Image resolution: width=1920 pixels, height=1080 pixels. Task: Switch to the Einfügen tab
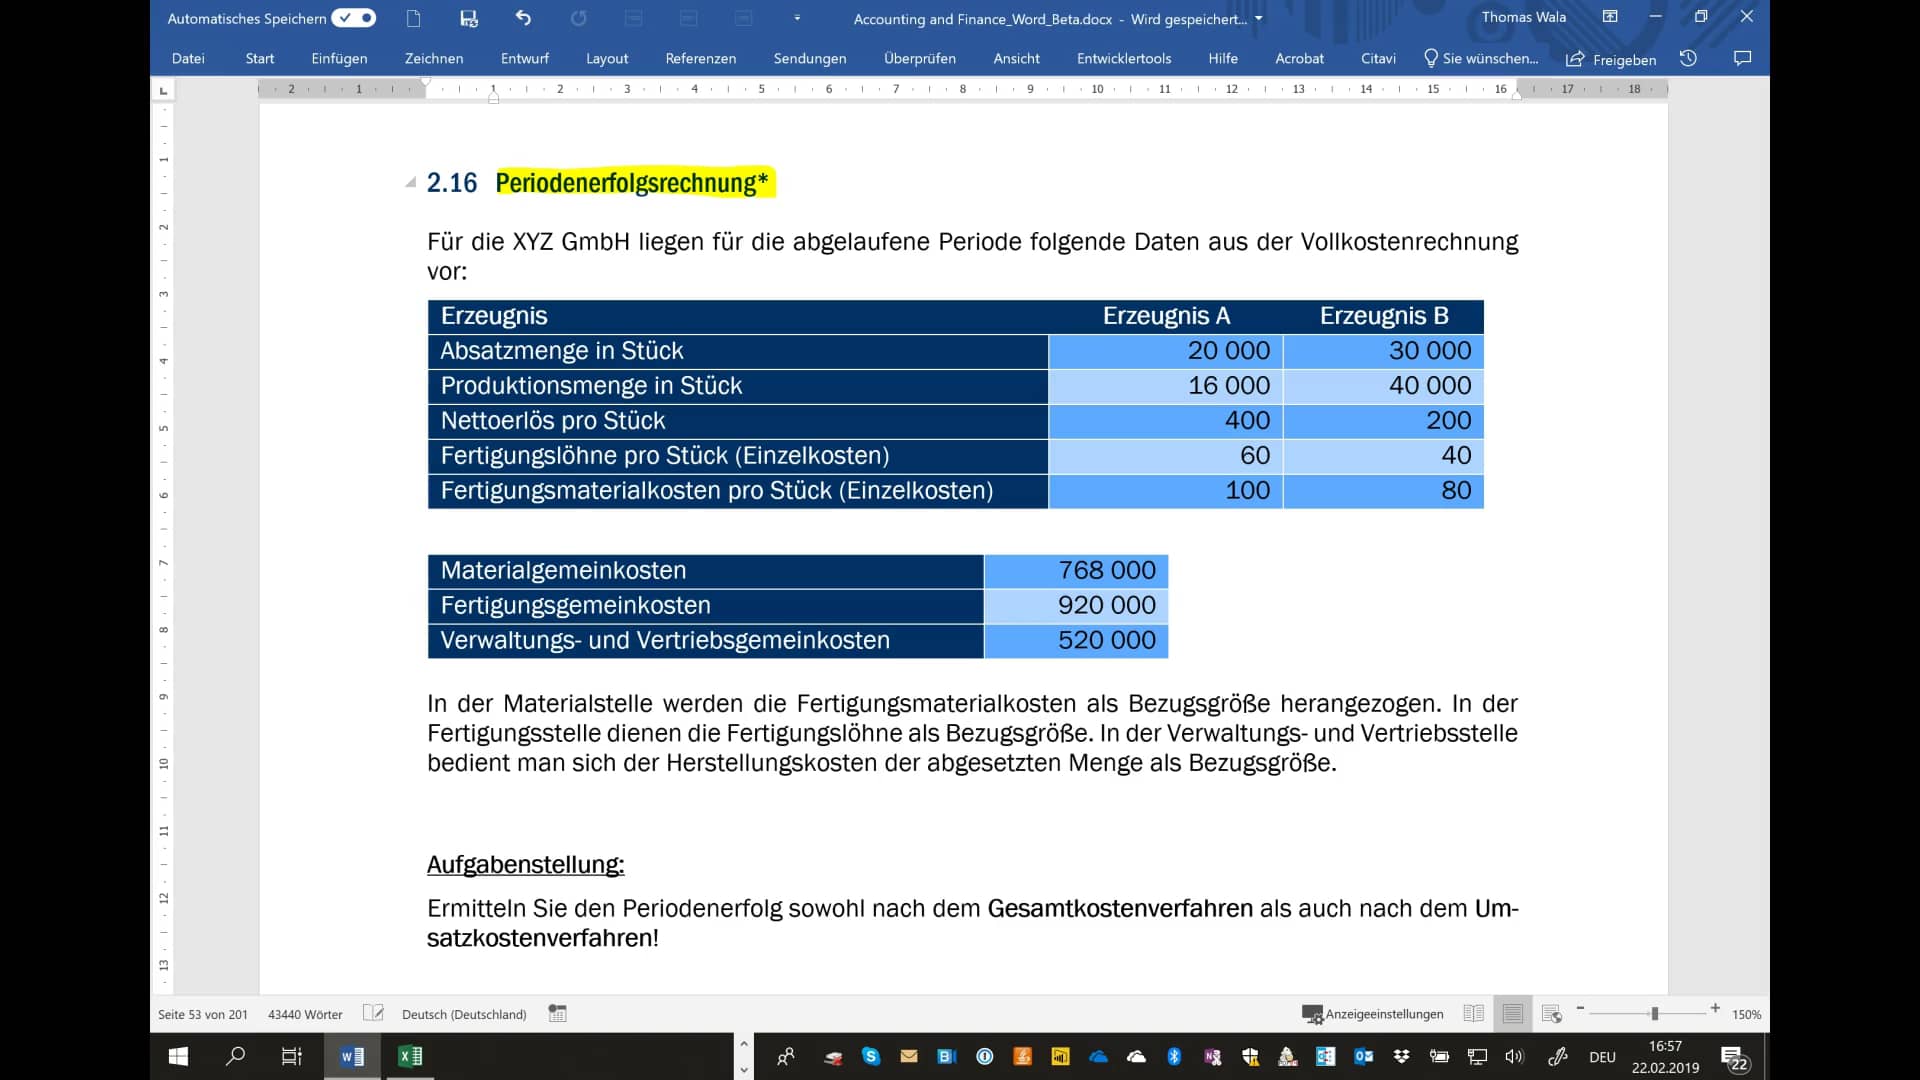pos(339,58)
